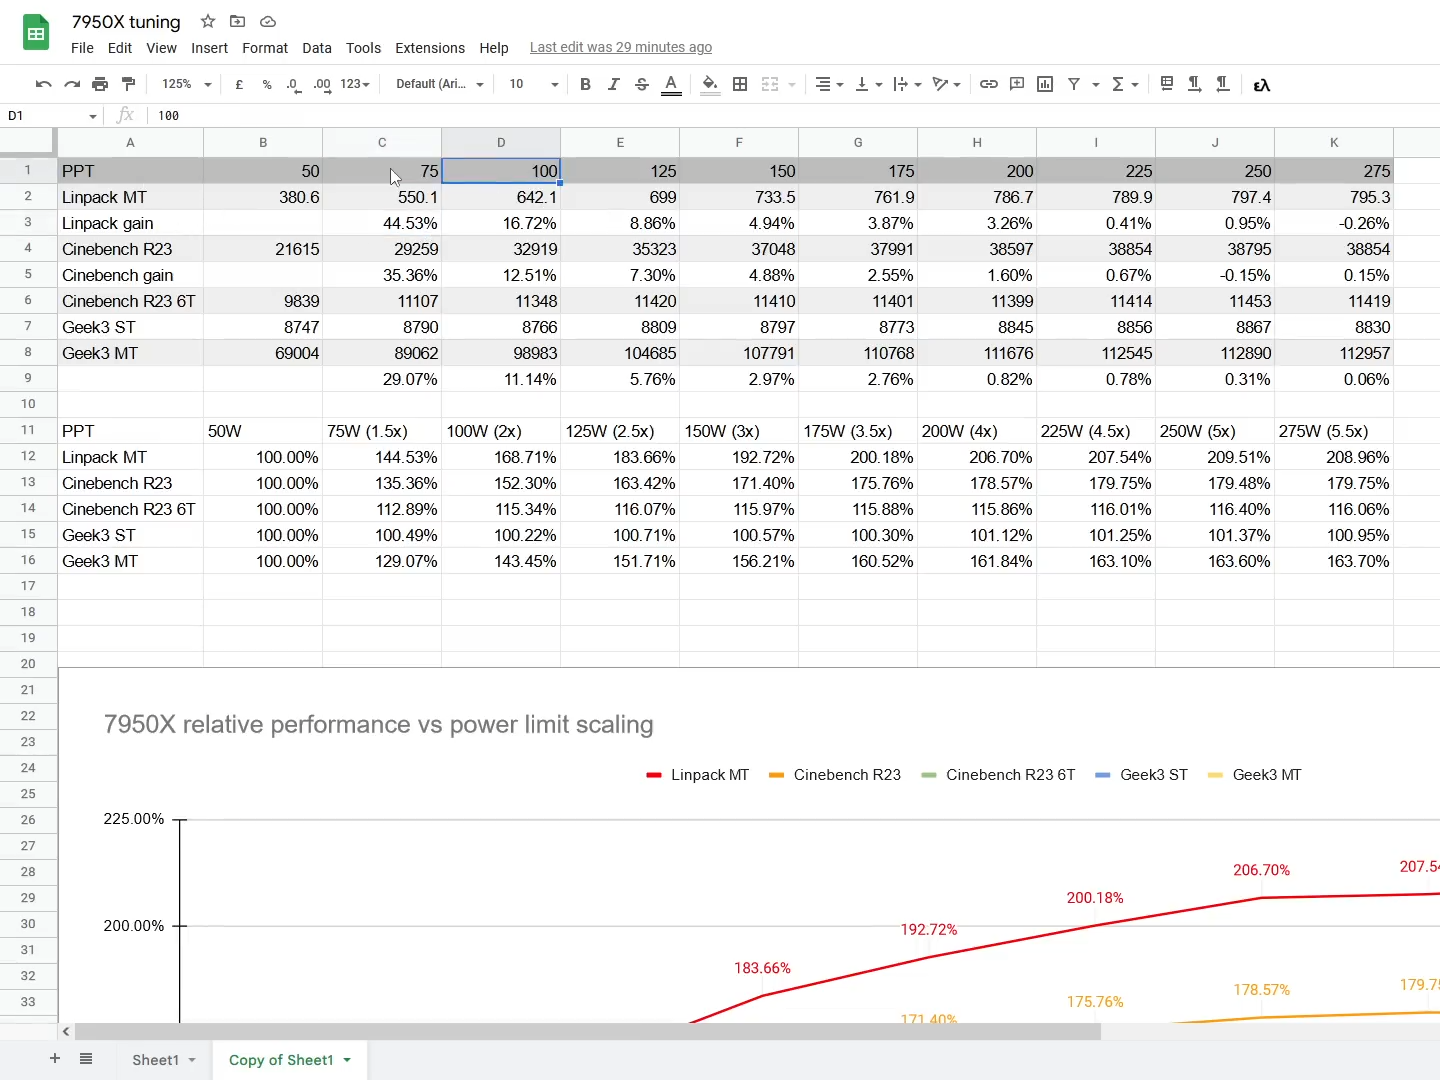Click the Insert chart icon
Viewport: 1440px width, 1080px height.
[1045, 85]
